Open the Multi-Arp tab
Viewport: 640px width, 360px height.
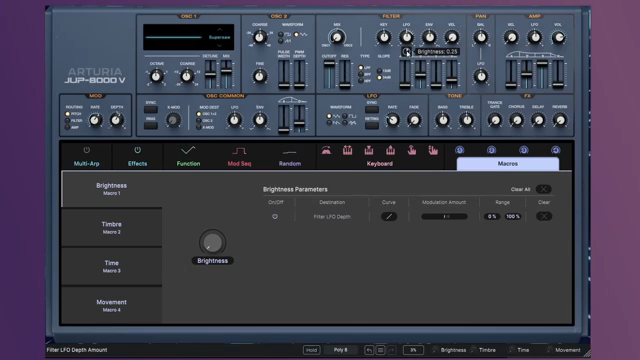(x=87, y=163)
